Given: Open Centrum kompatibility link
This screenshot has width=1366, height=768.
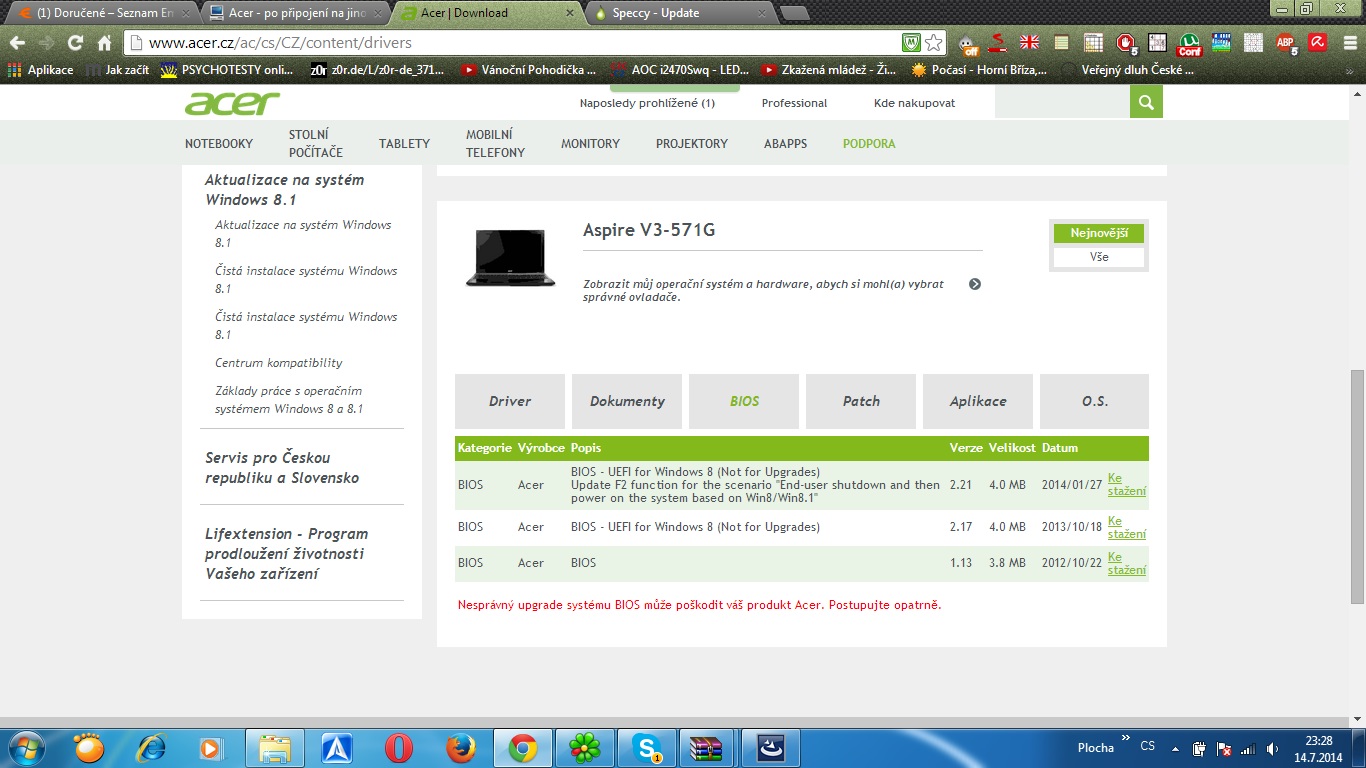Looking at the screenshot, I should coord(279,363).
